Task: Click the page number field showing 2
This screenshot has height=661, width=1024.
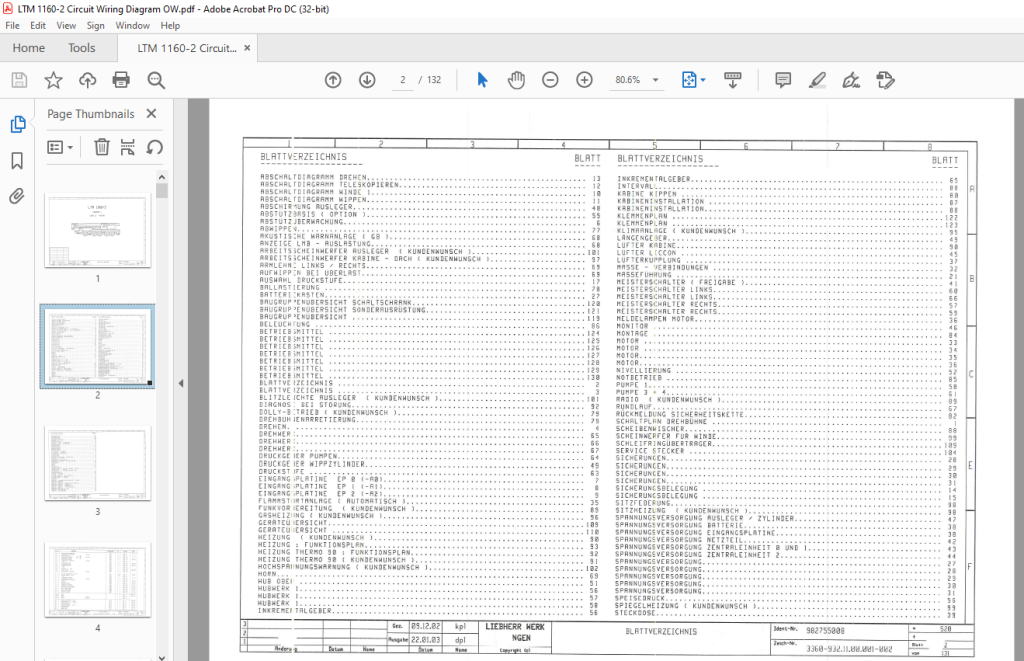Action: point(402,80)
